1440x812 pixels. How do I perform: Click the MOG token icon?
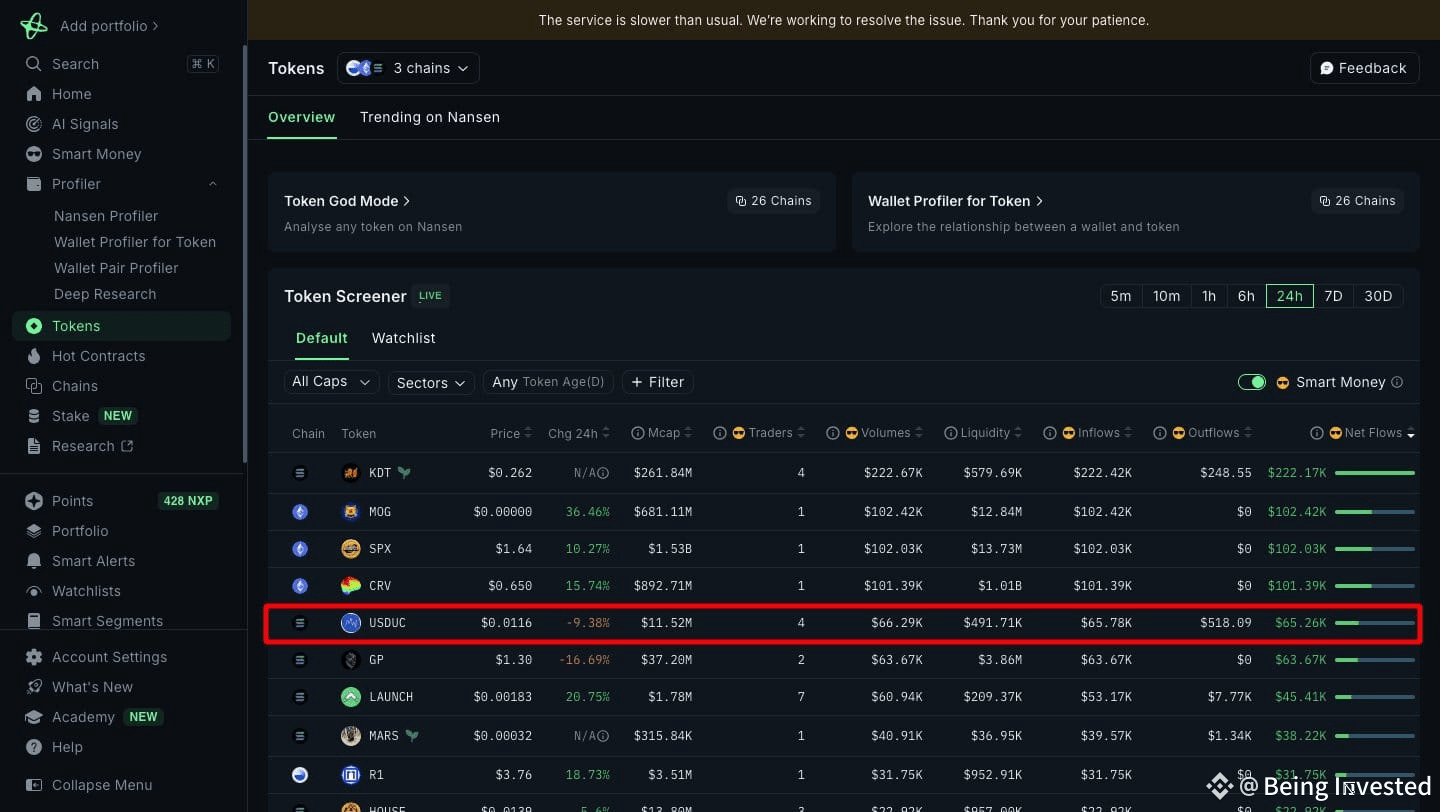click(351, 512)
